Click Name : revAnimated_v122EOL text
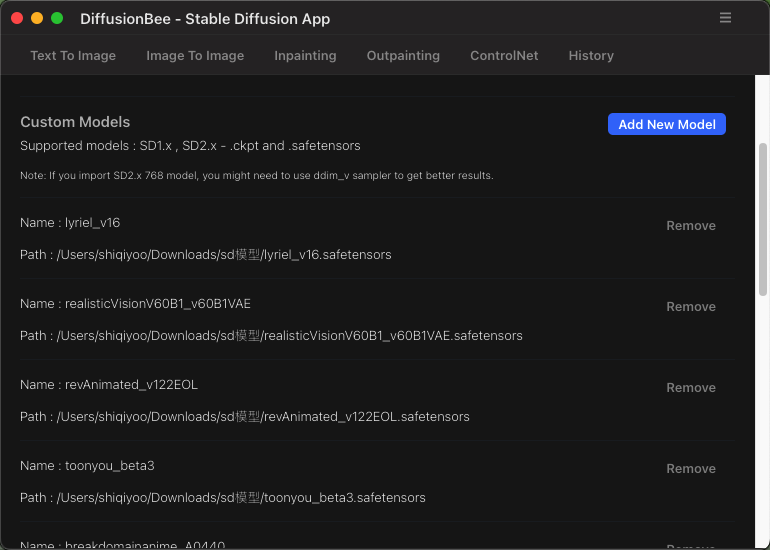 [109, 385]
